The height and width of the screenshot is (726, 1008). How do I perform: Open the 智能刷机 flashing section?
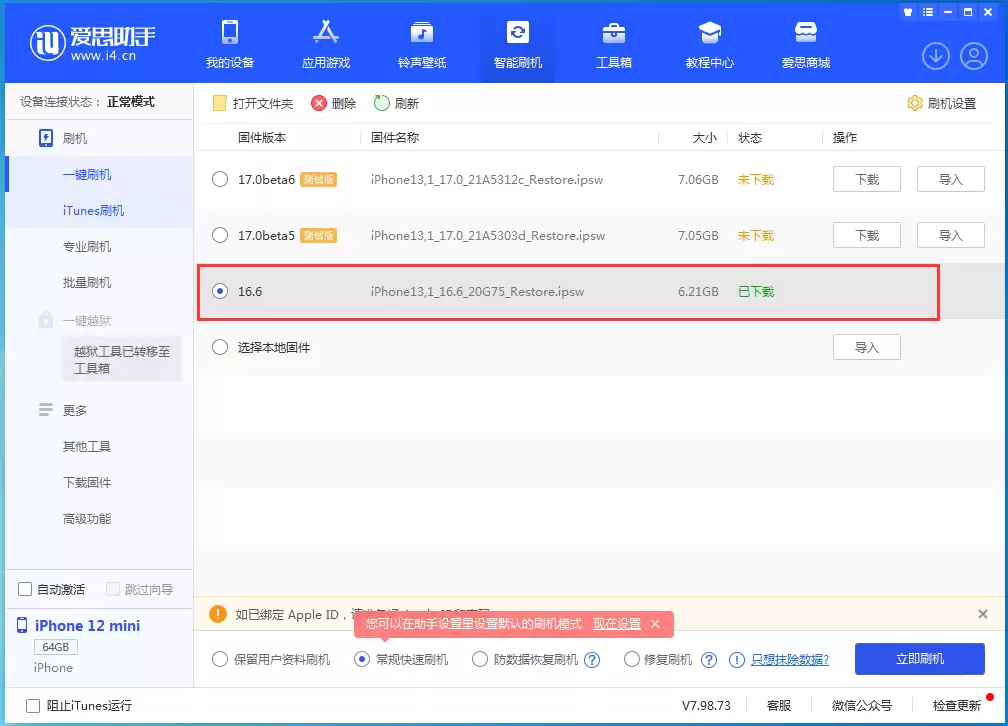coord(518,44)
